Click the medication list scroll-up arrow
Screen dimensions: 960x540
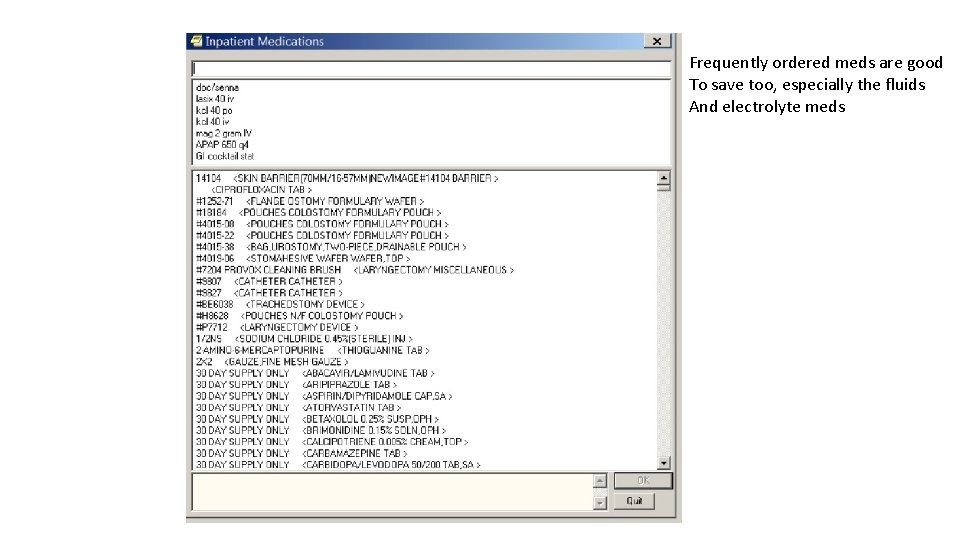coord(663,178)
